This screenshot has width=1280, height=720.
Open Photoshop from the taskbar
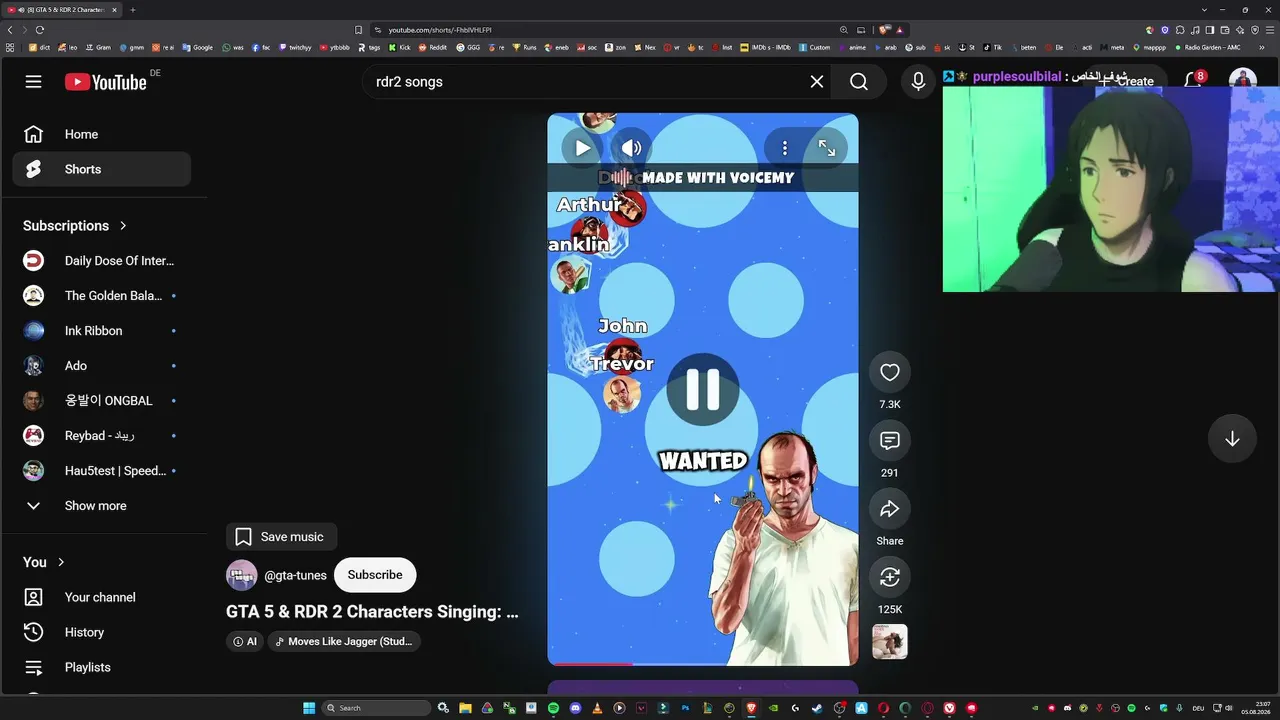(x=685, y=708)
